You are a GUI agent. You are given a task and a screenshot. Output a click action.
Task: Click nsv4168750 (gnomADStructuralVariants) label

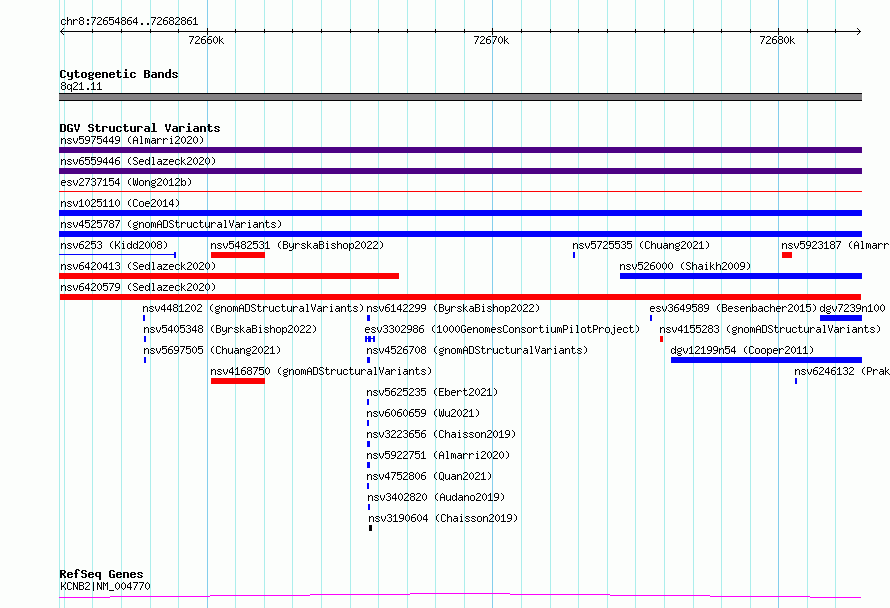pos(321,371)
